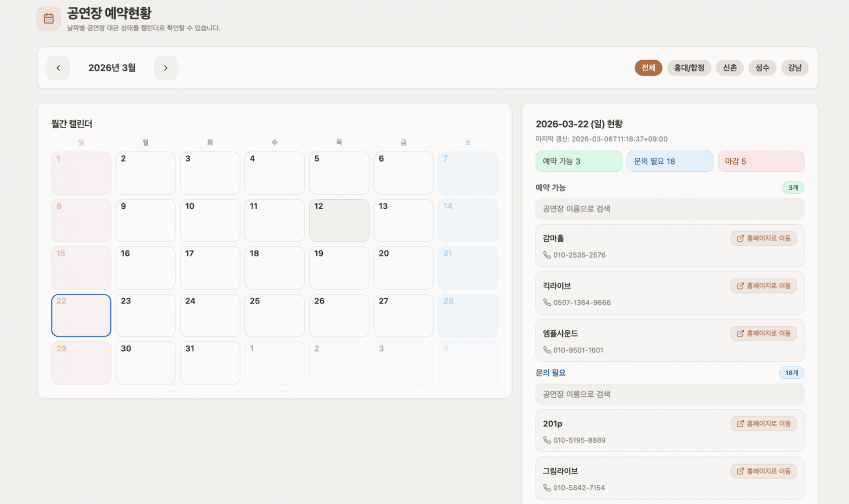The width and height of the screenshot is (849, 504).
Task: Click the red 마감 5 status badge
Action: (x=760, y=161)
